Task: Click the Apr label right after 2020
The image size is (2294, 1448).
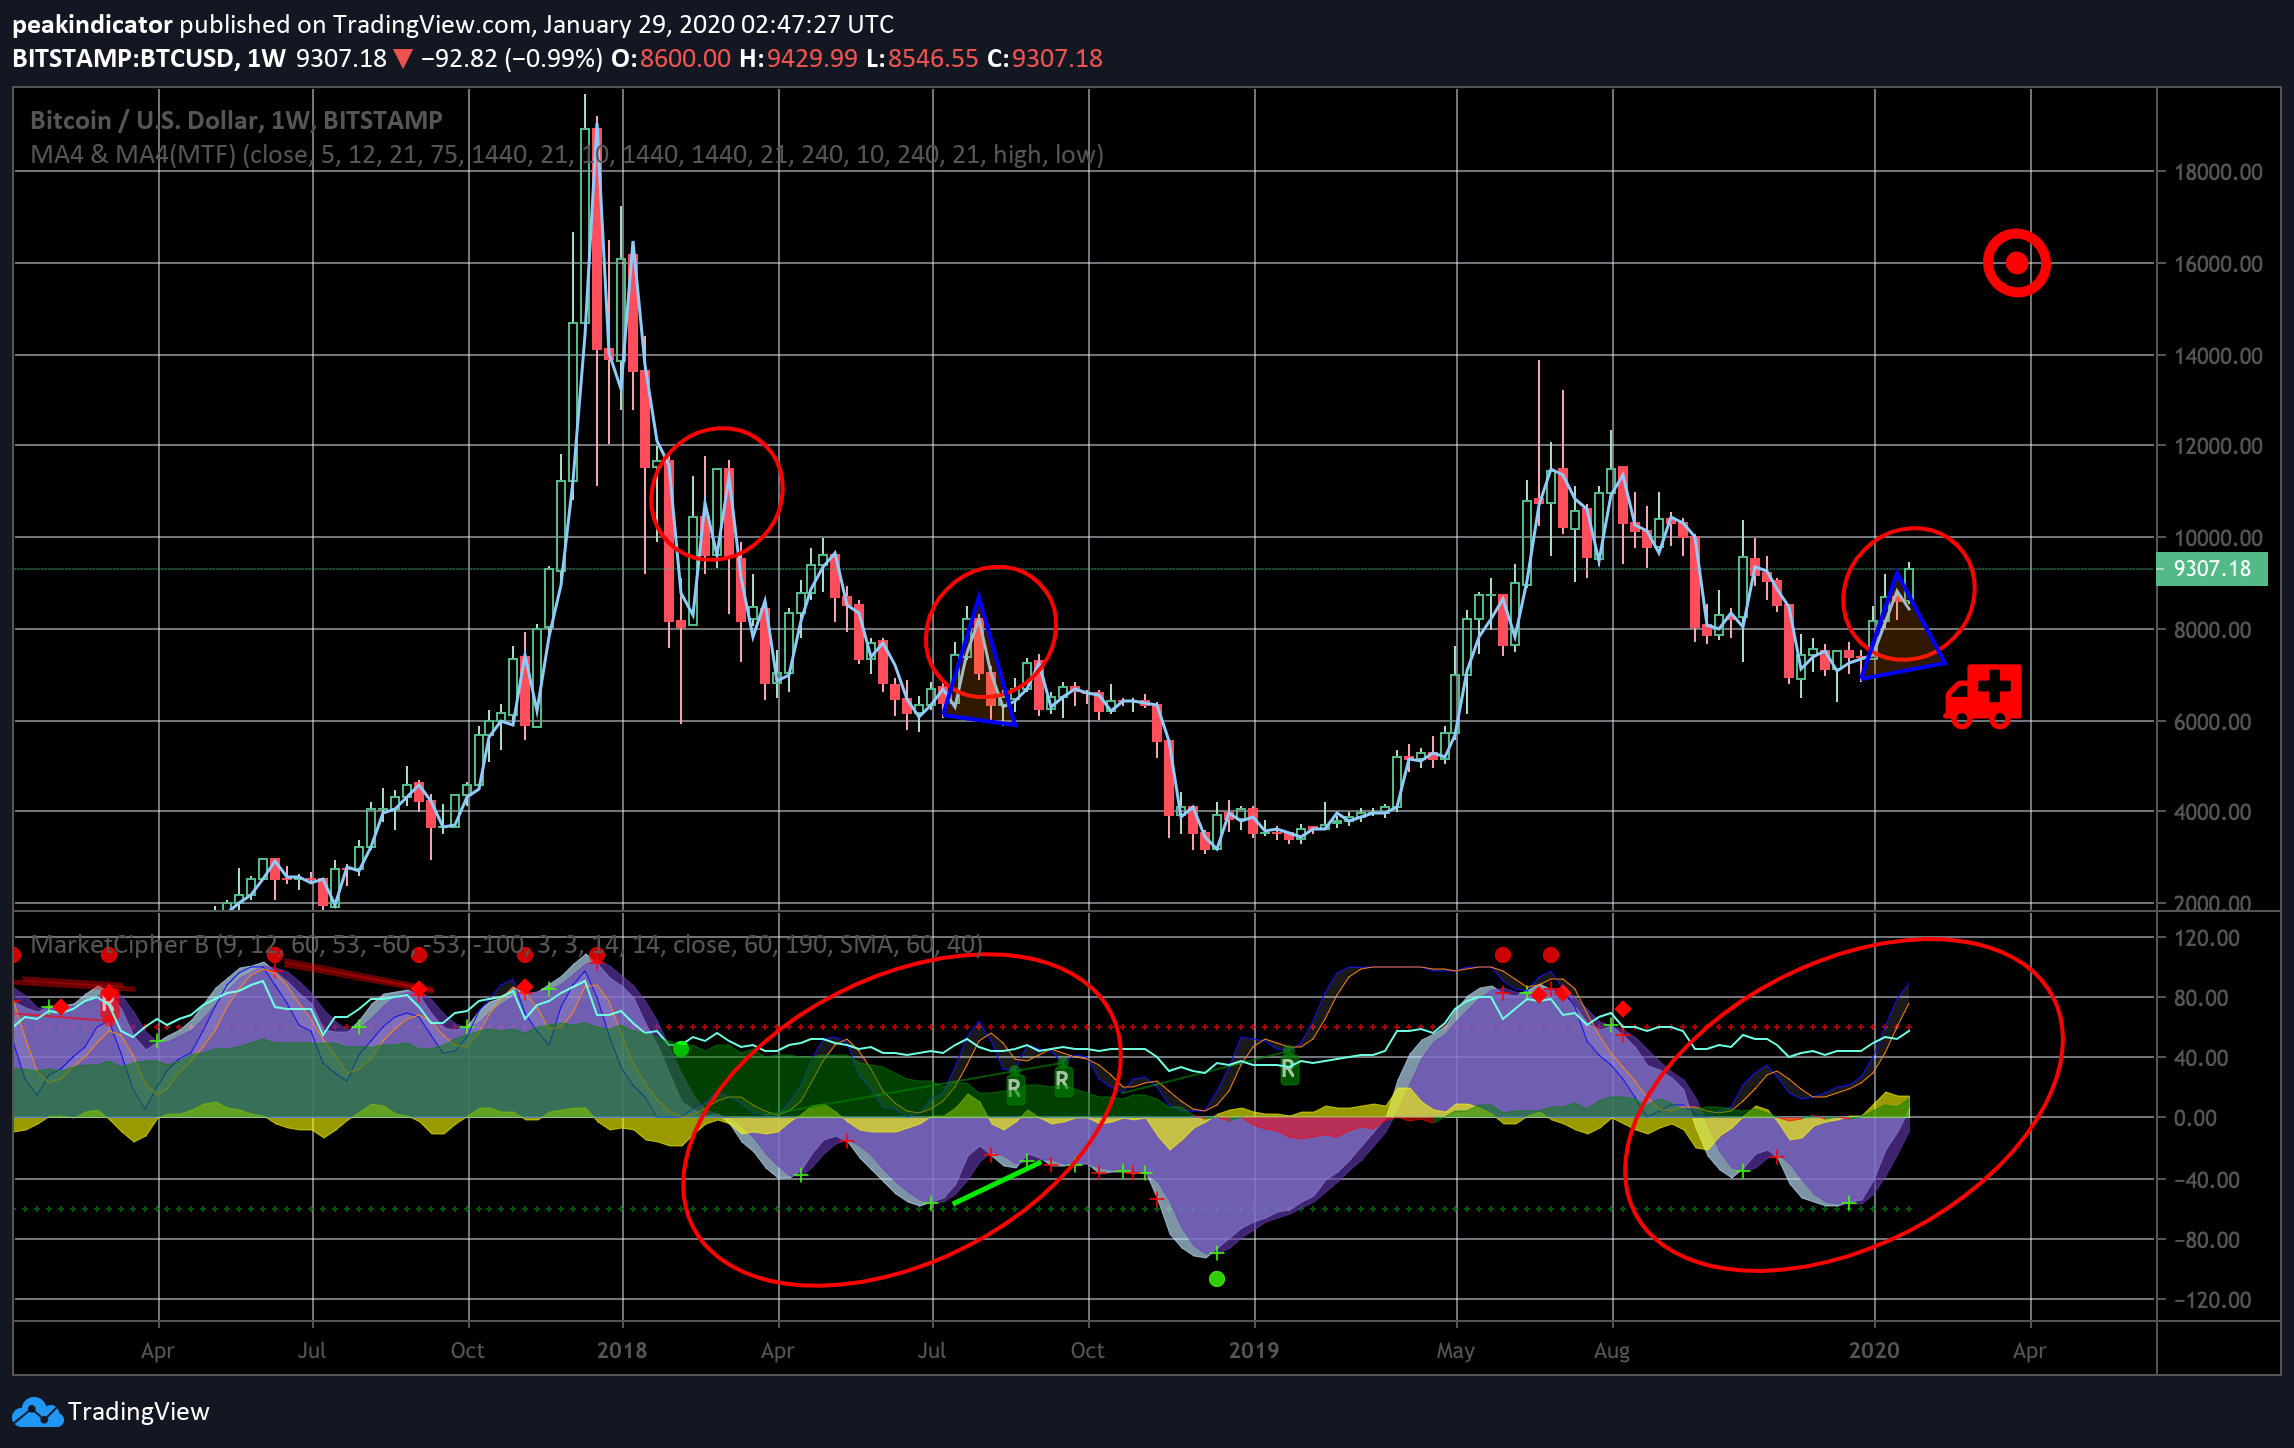Action: [2029, 1351]
